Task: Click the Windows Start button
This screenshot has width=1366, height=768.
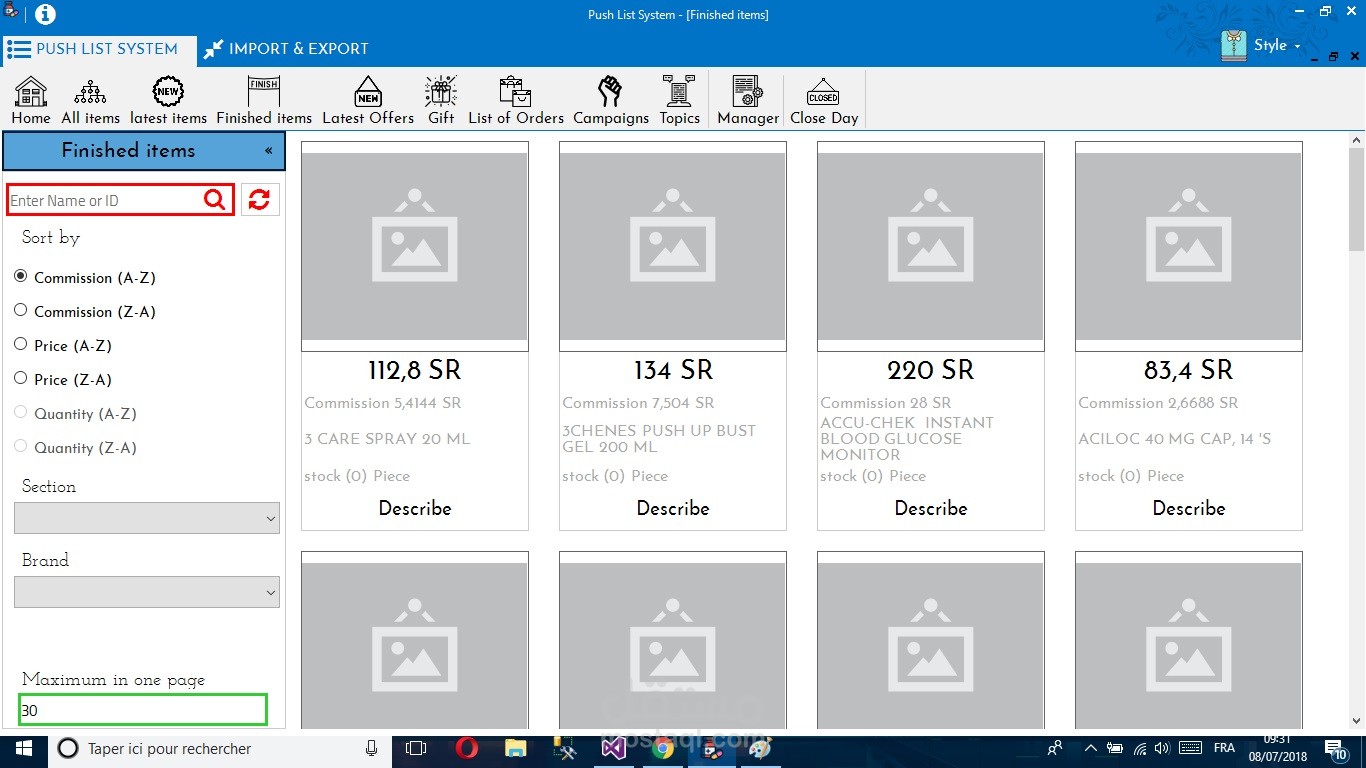Action: coord(24,748)
